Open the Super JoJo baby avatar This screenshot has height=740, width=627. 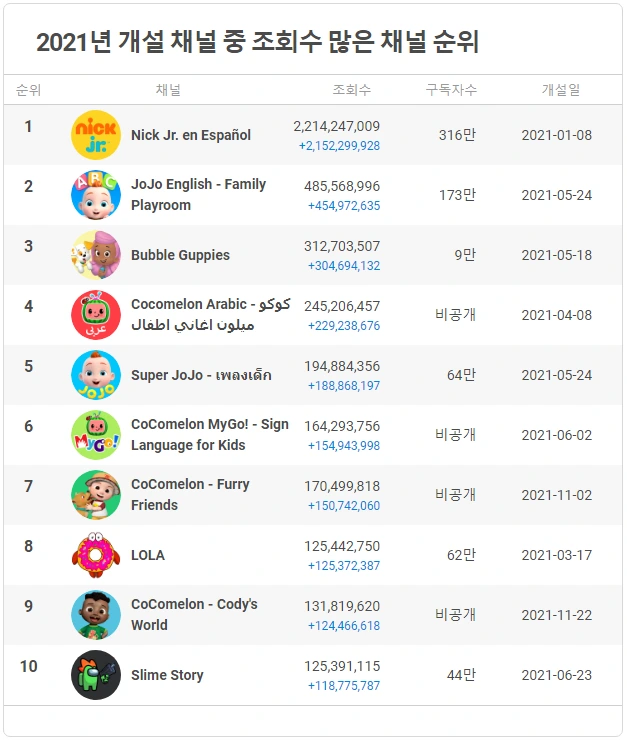coord(96,375)
